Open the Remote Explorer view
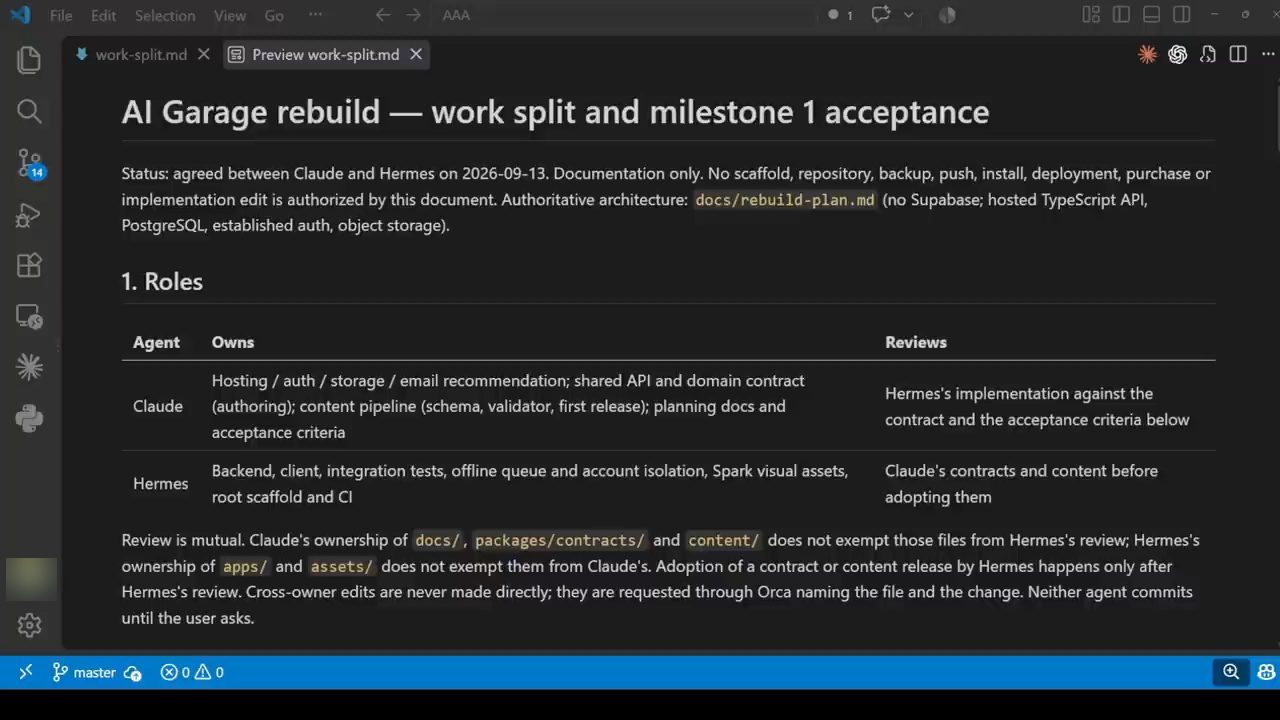The width and height of the screenshot is (1280, 720). click(29, 317)
